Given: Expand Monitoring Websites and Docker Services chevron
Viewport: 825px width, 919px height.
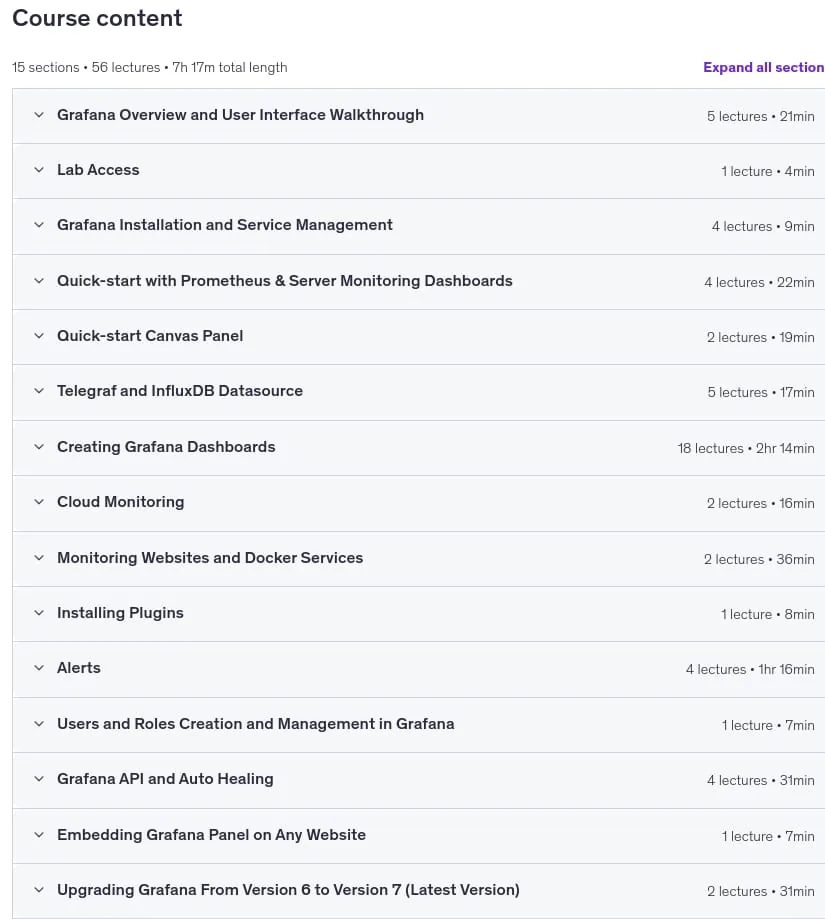Looking at the screenshot, I should click(x=39, y=557).
